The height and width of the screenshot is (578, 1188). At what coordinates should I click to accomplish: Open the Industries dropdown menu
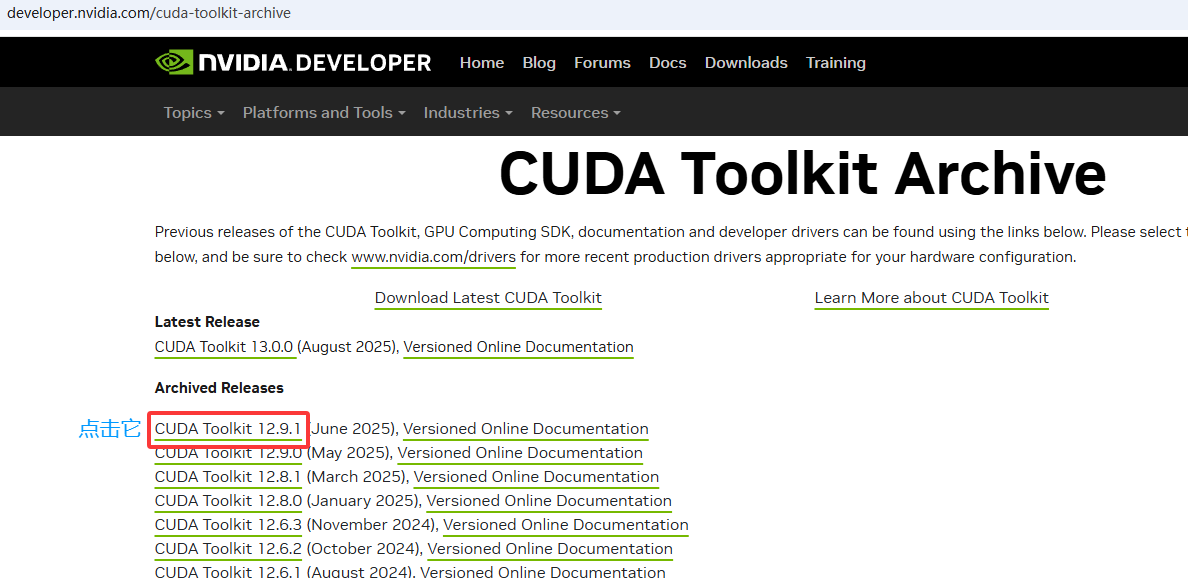click(468, 112)
